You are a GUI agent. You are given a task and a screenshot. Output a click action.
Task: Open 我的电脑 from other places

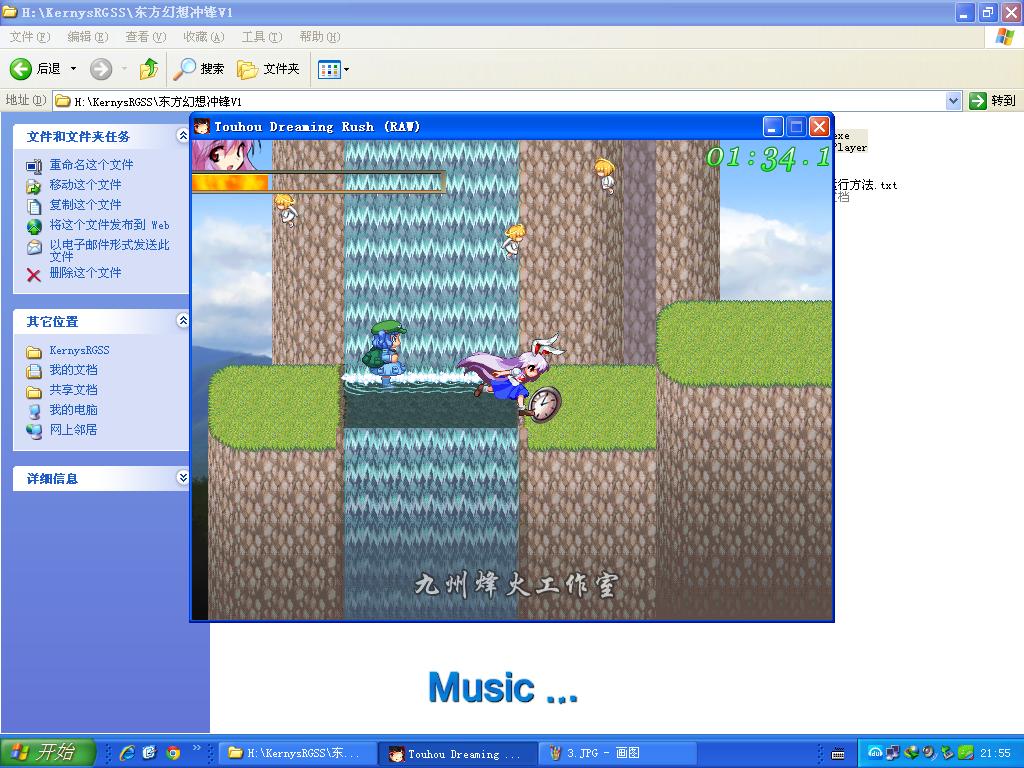74,409
